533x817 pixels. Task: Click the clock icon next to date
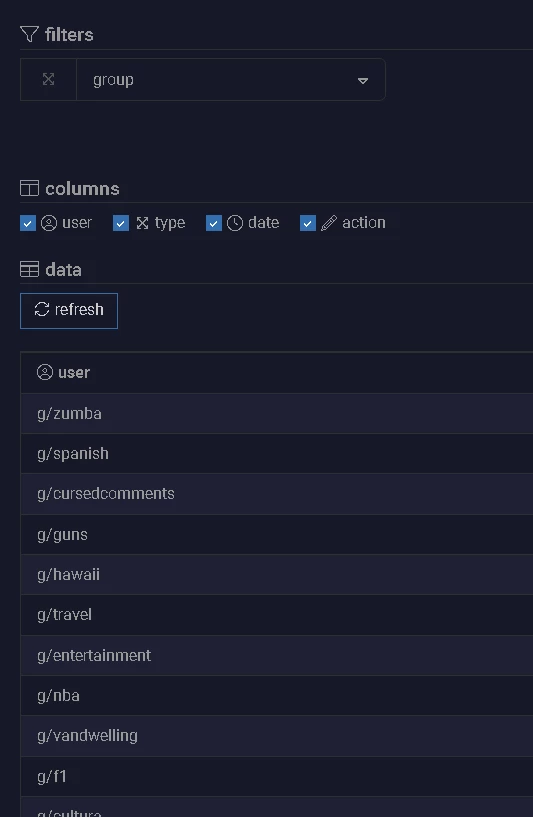(235, 223)
